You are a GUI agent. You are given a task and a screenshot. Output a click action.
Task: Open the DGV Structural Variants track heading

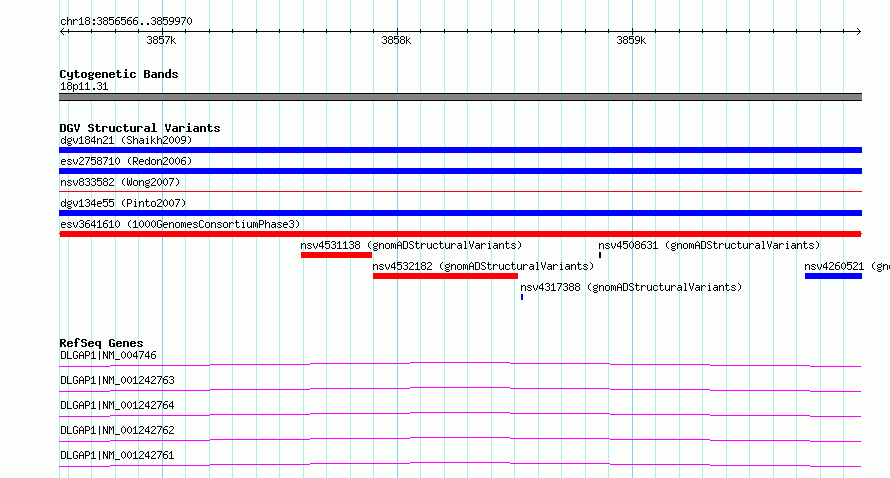[140, 128]
